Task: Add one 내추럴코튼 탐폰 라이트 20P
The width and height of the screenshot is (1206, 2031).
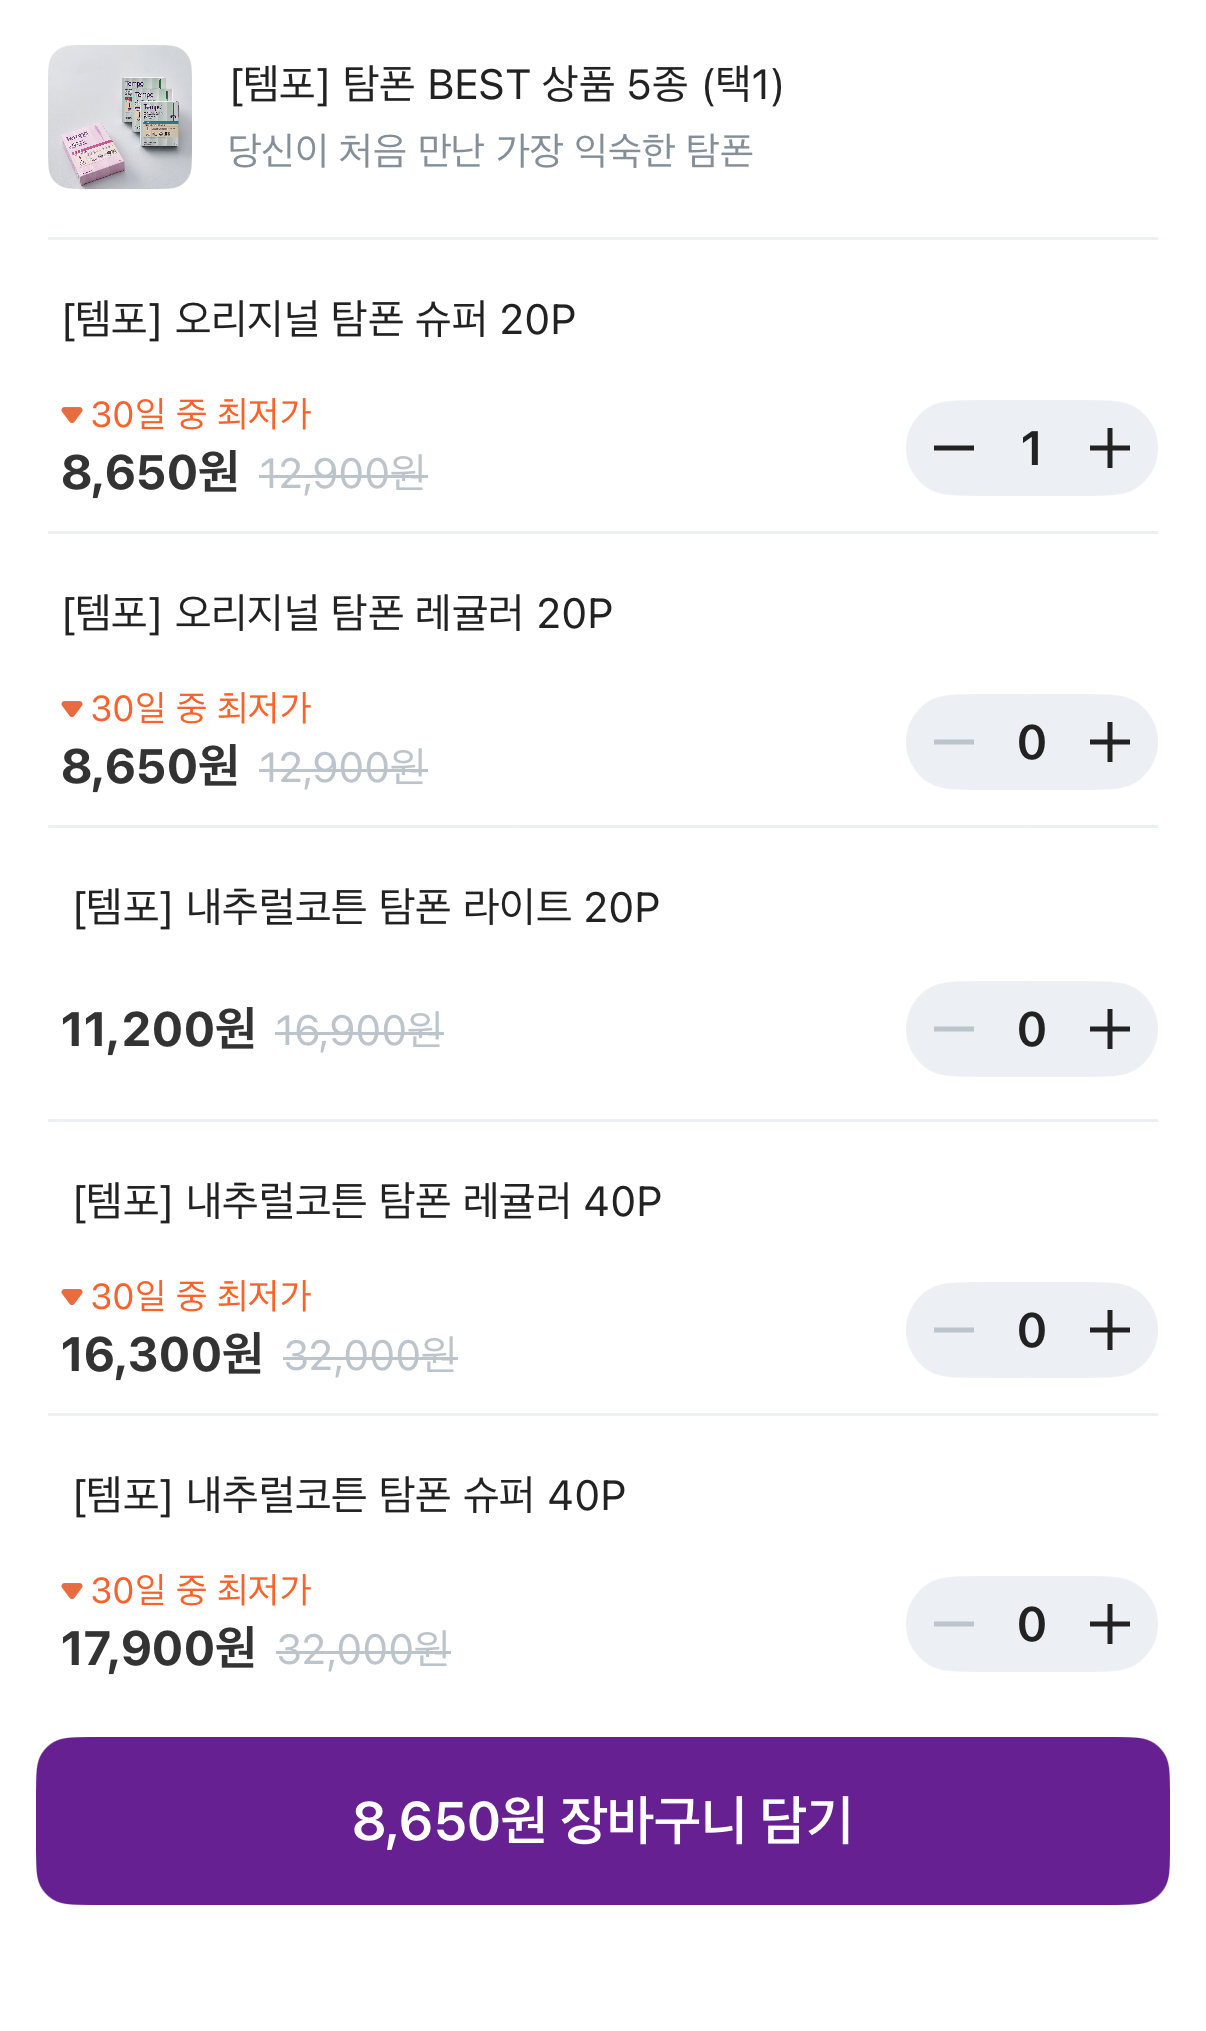Action: tap(1109, 1029)
